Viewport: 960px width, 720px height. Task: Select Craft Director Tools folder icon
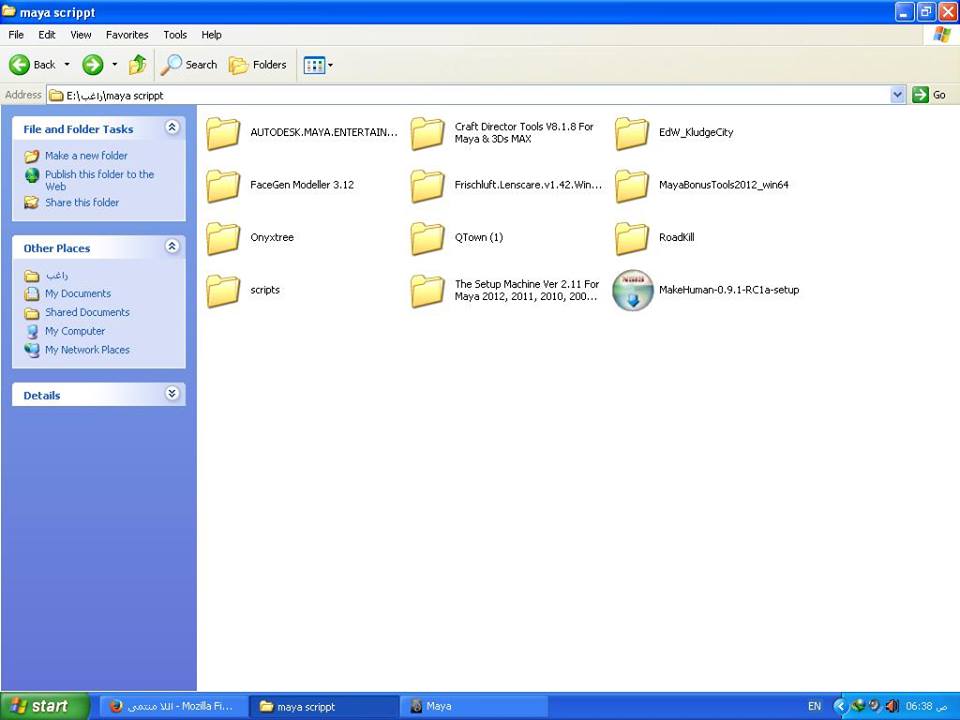(427, 133)
